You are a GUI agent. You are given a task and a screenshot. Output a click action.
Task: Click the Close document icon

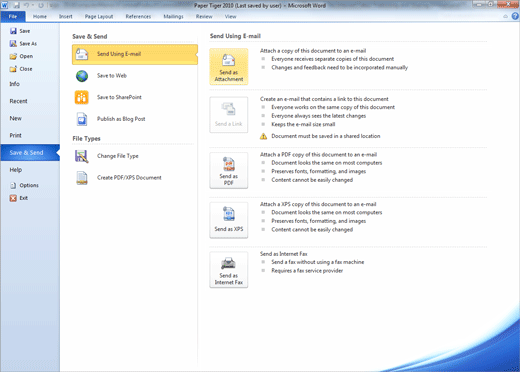point(13,69)
